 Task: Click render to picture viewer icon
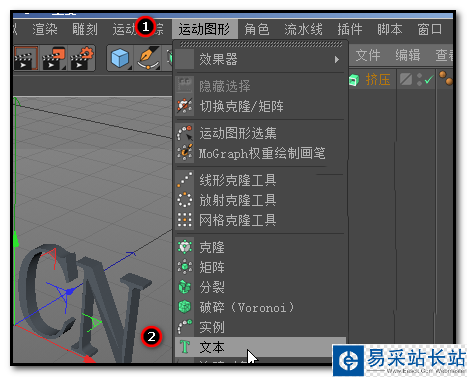tap(53, 58)
